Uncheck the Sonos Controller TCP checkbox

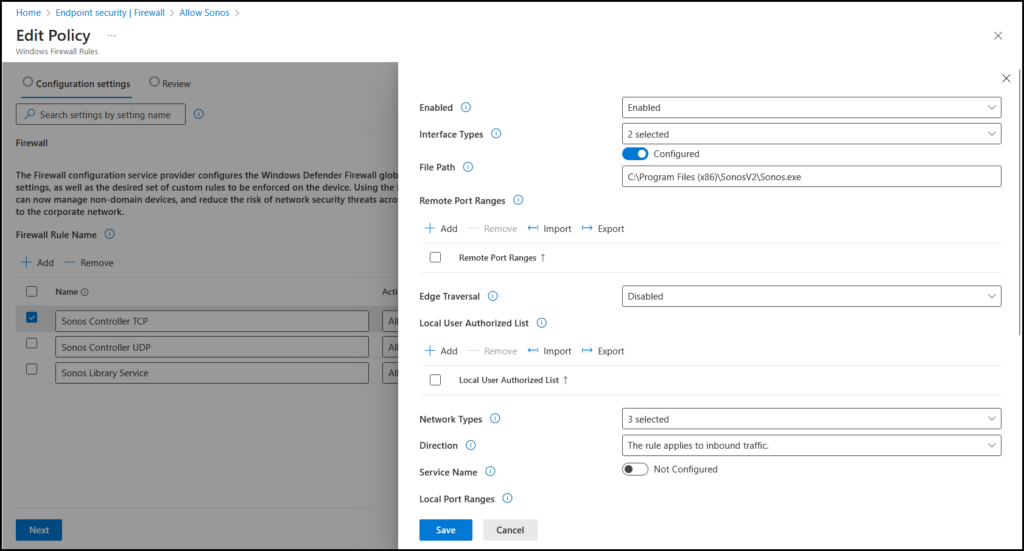pyautogui.click(x=32, y=318)
